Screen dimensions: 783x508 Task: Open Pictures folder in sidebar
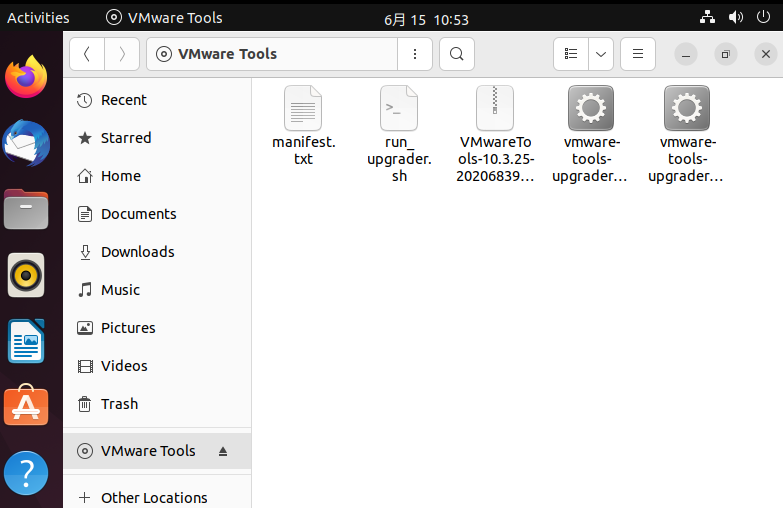click(157, 328)
